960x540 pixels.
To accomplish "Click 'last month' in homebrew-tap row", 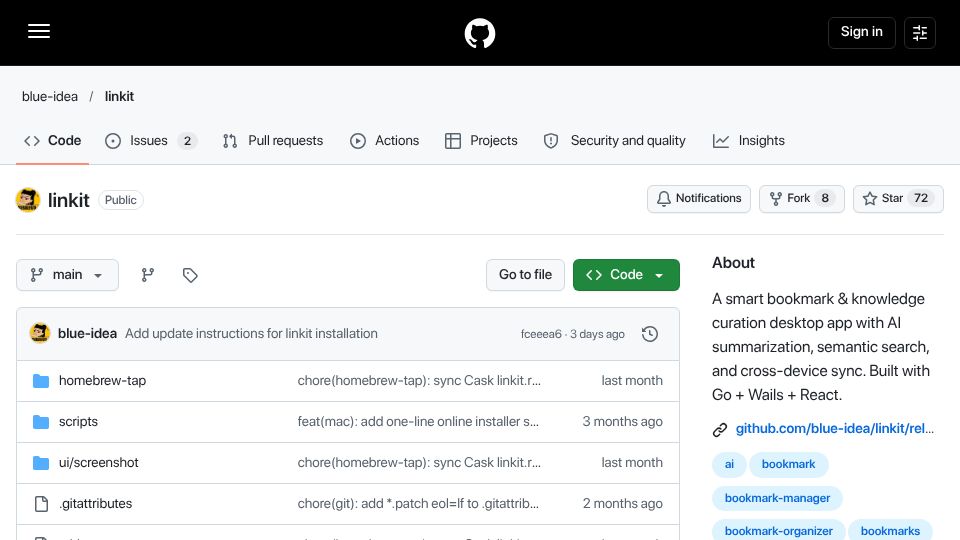I will [x=632, y=381].
